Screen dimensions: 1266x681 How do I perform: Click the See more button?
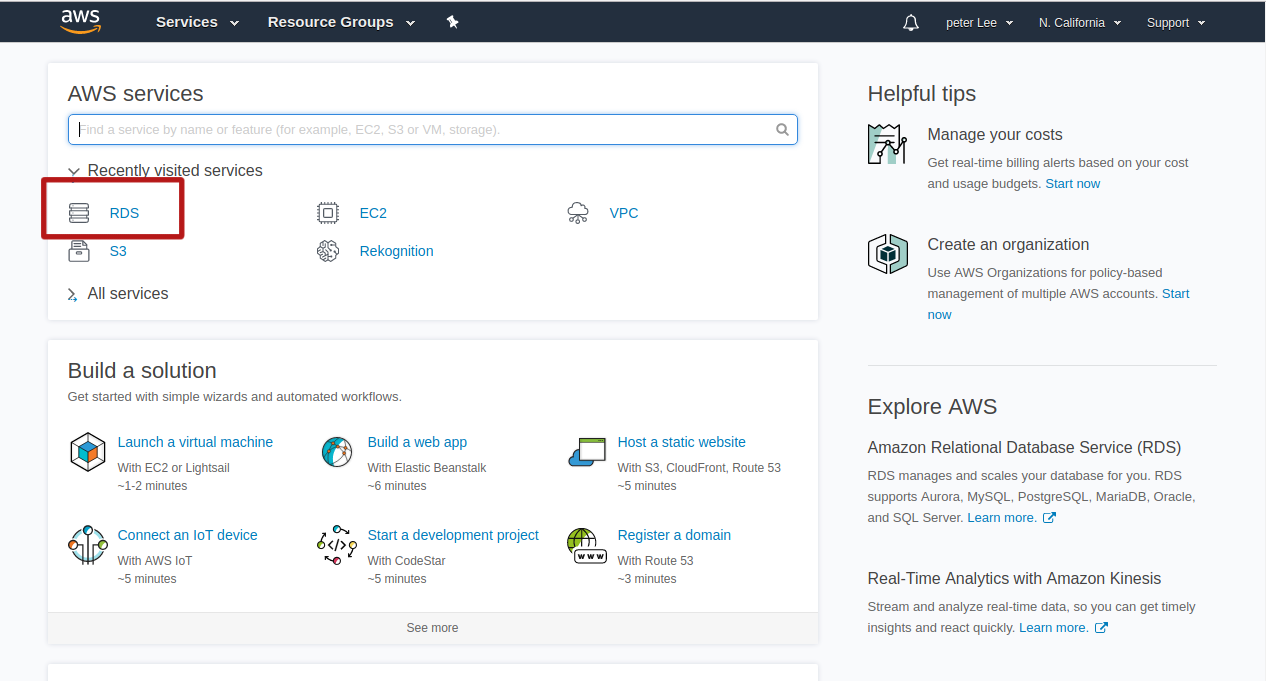click(x=432, y=628)
